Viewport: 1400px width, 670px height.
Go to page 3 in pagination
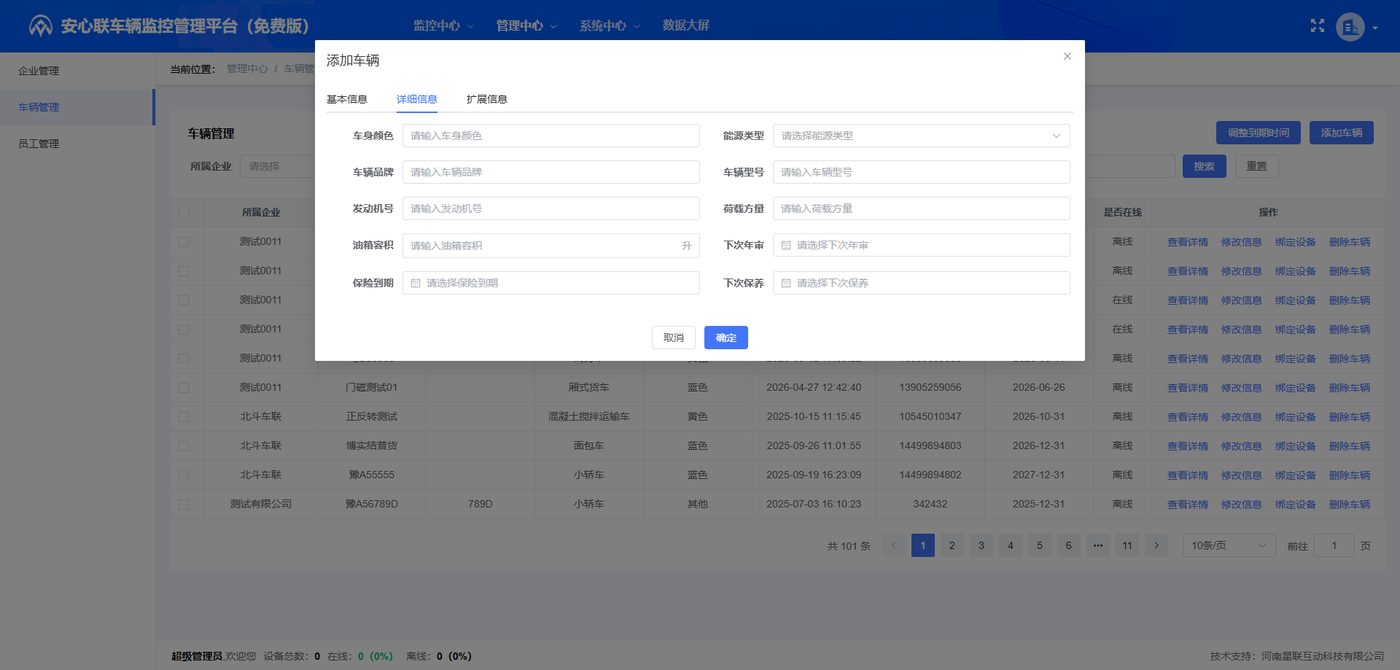[x=981, y=545]
